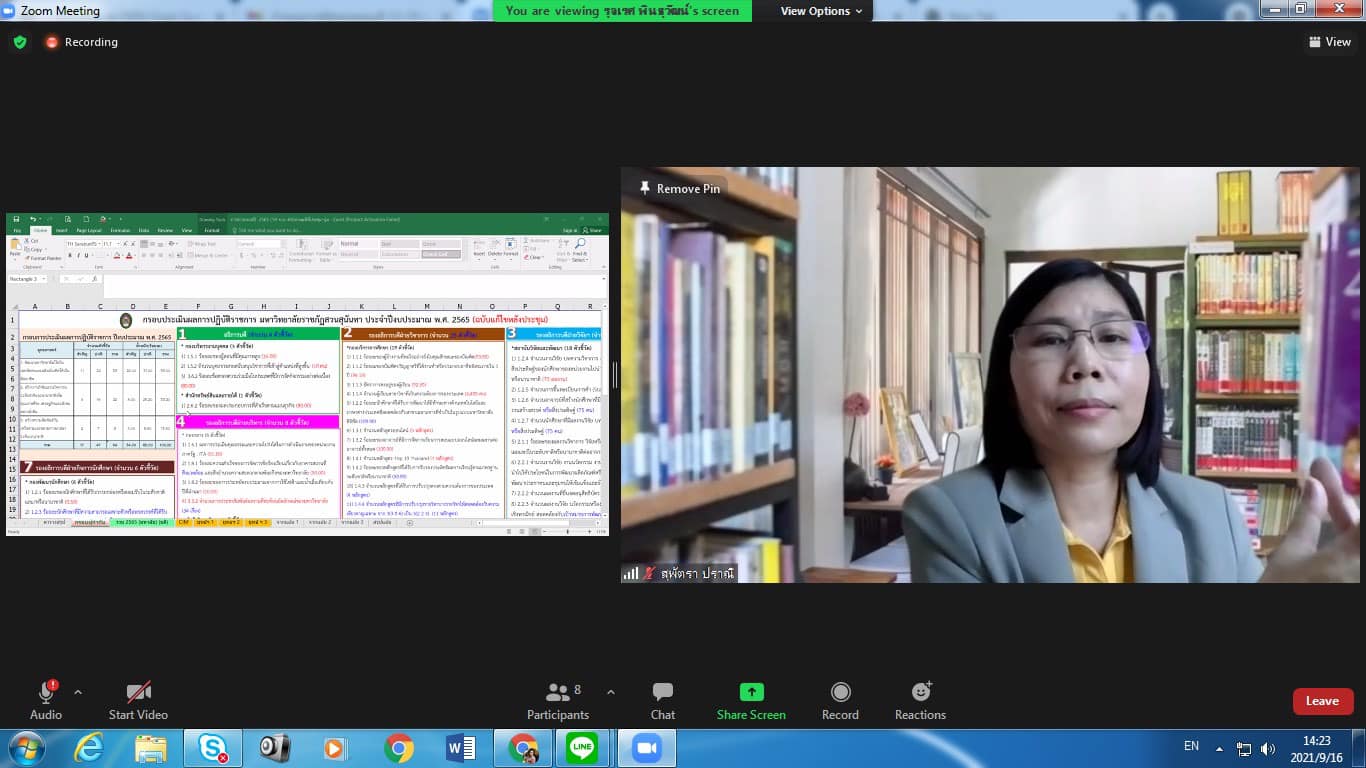Open Google Chrome from the taskbar
The width and height of the screenshot is (1366, 768).
coord(399,748)
